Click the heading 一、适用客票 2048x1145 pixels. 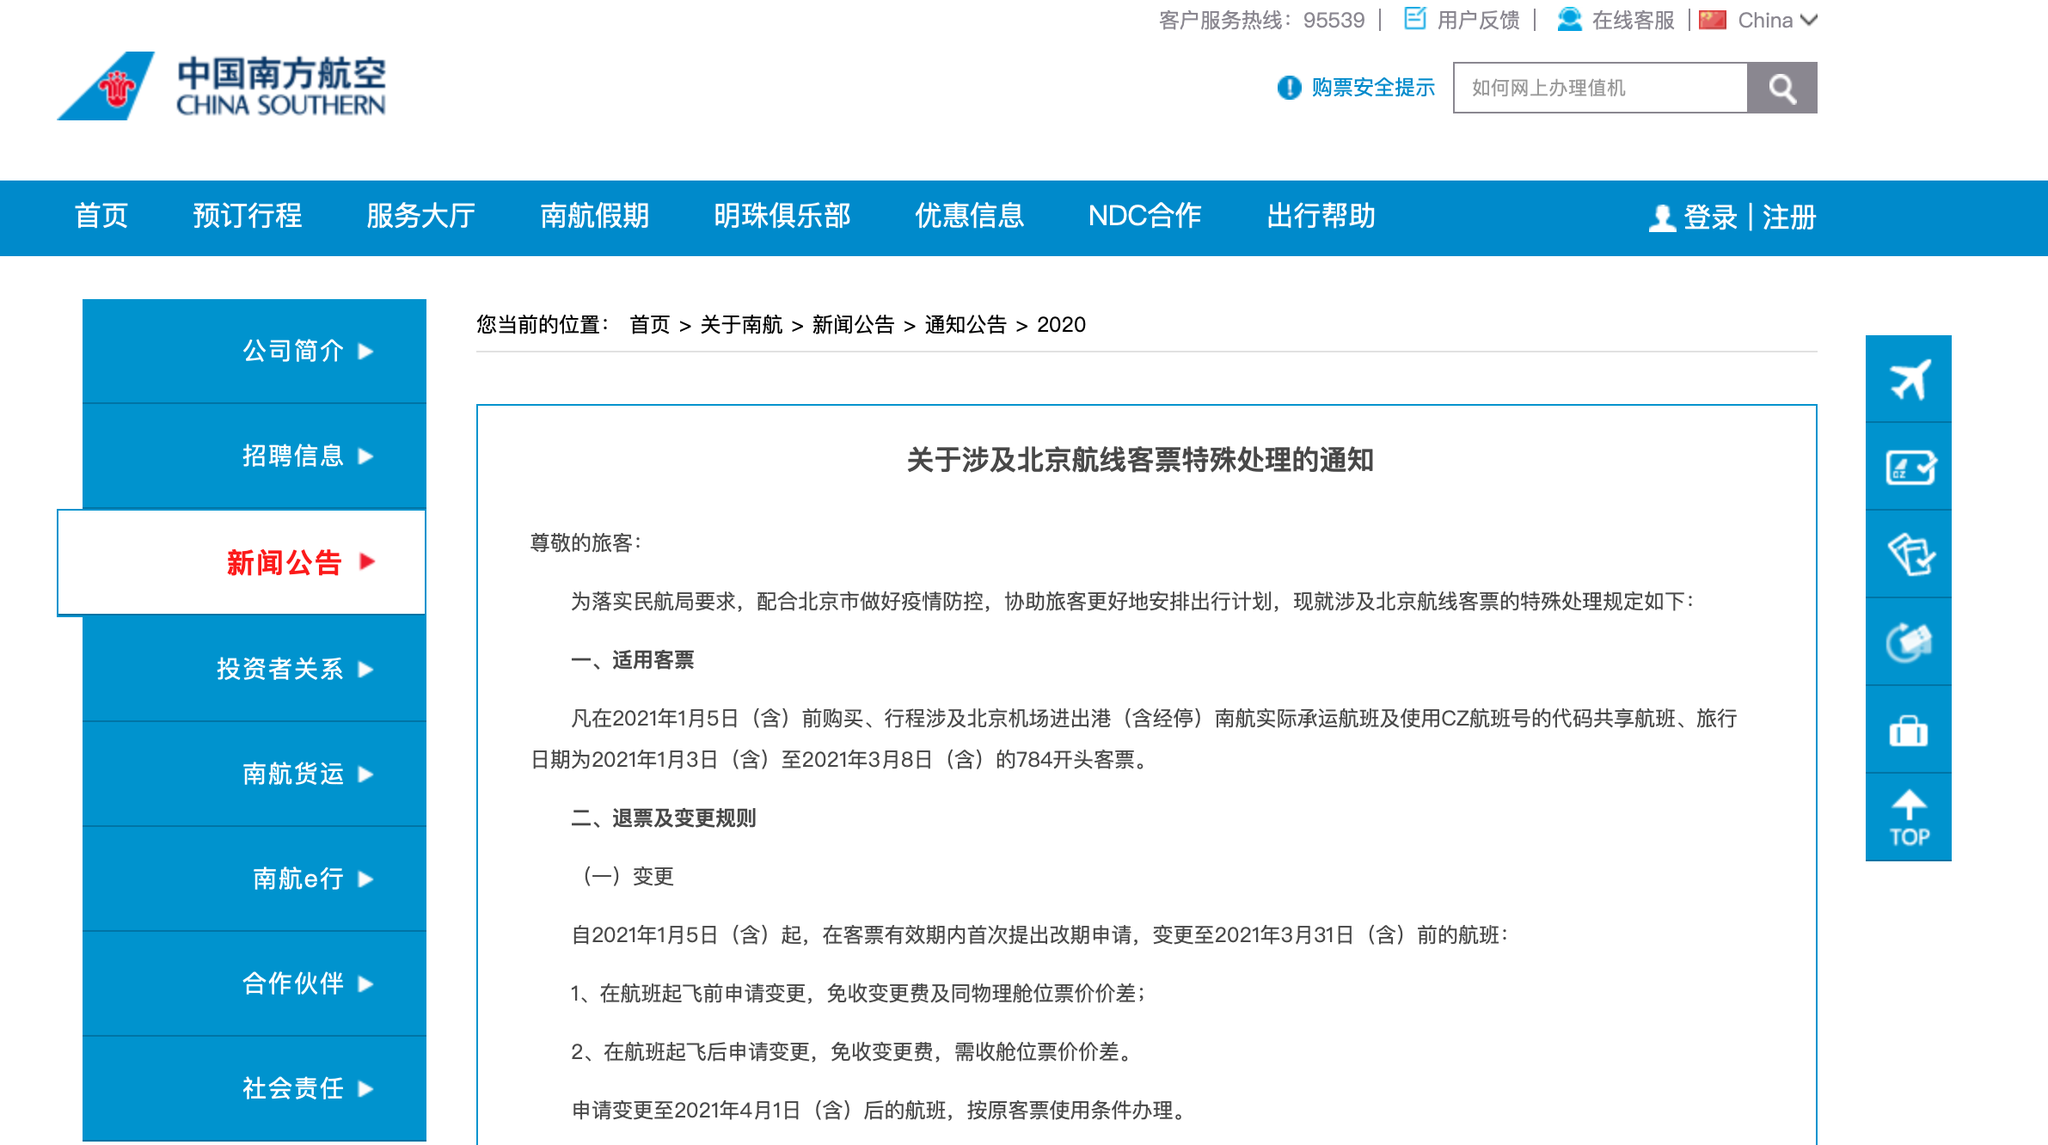[x=632, y=660]
